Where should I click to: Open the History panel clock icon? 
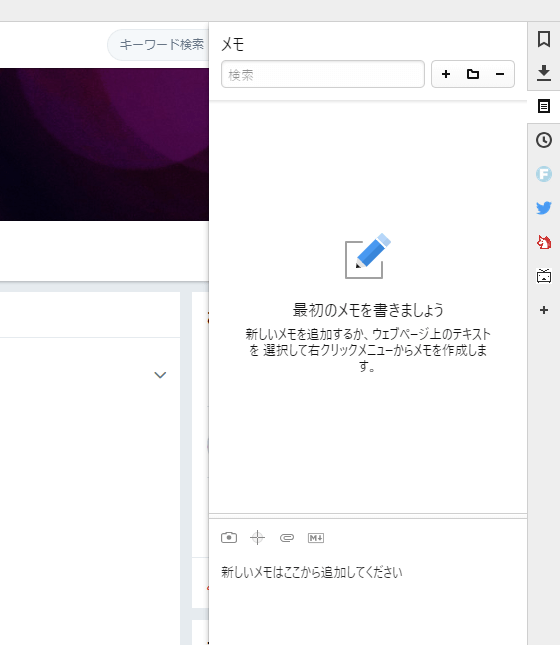click(544, 140)
